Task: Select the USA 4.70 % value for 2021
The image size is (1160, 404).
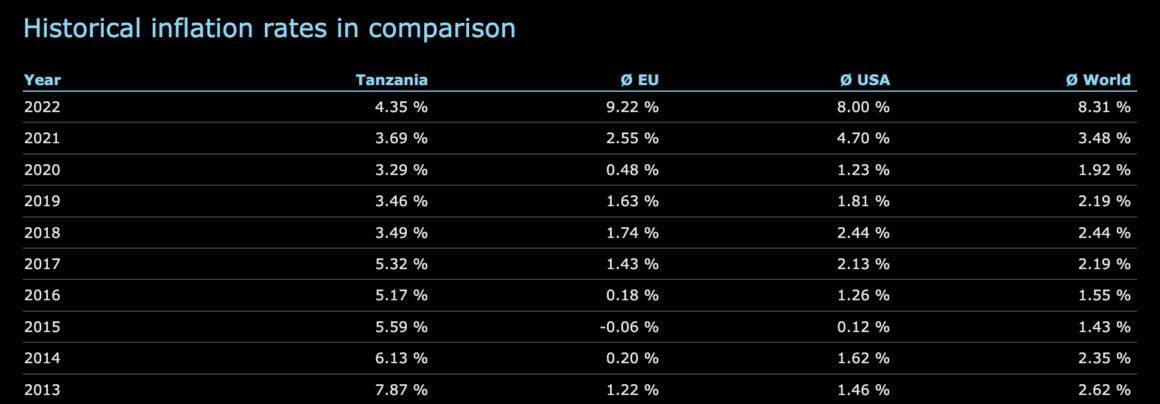Action: click(861, 138)
